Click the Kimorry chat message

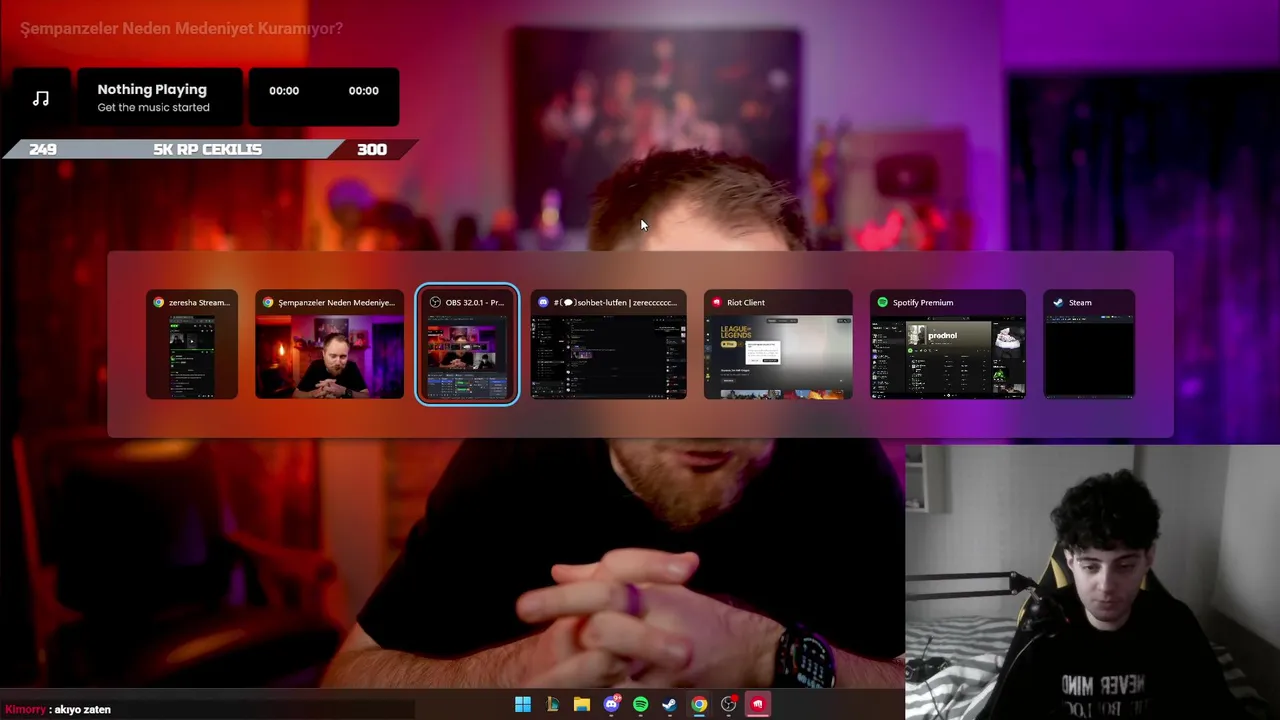(x=58, y=709)
